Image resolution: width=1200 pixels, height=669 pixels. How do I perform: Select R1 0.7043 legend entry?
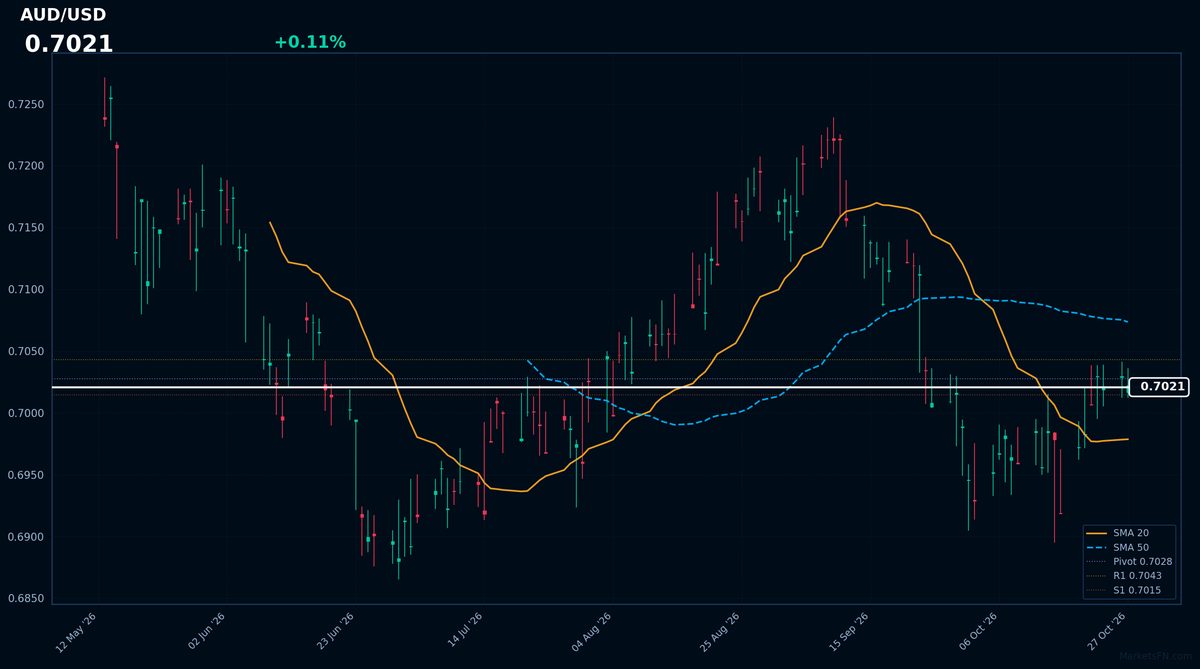(x=1124, y=576)
